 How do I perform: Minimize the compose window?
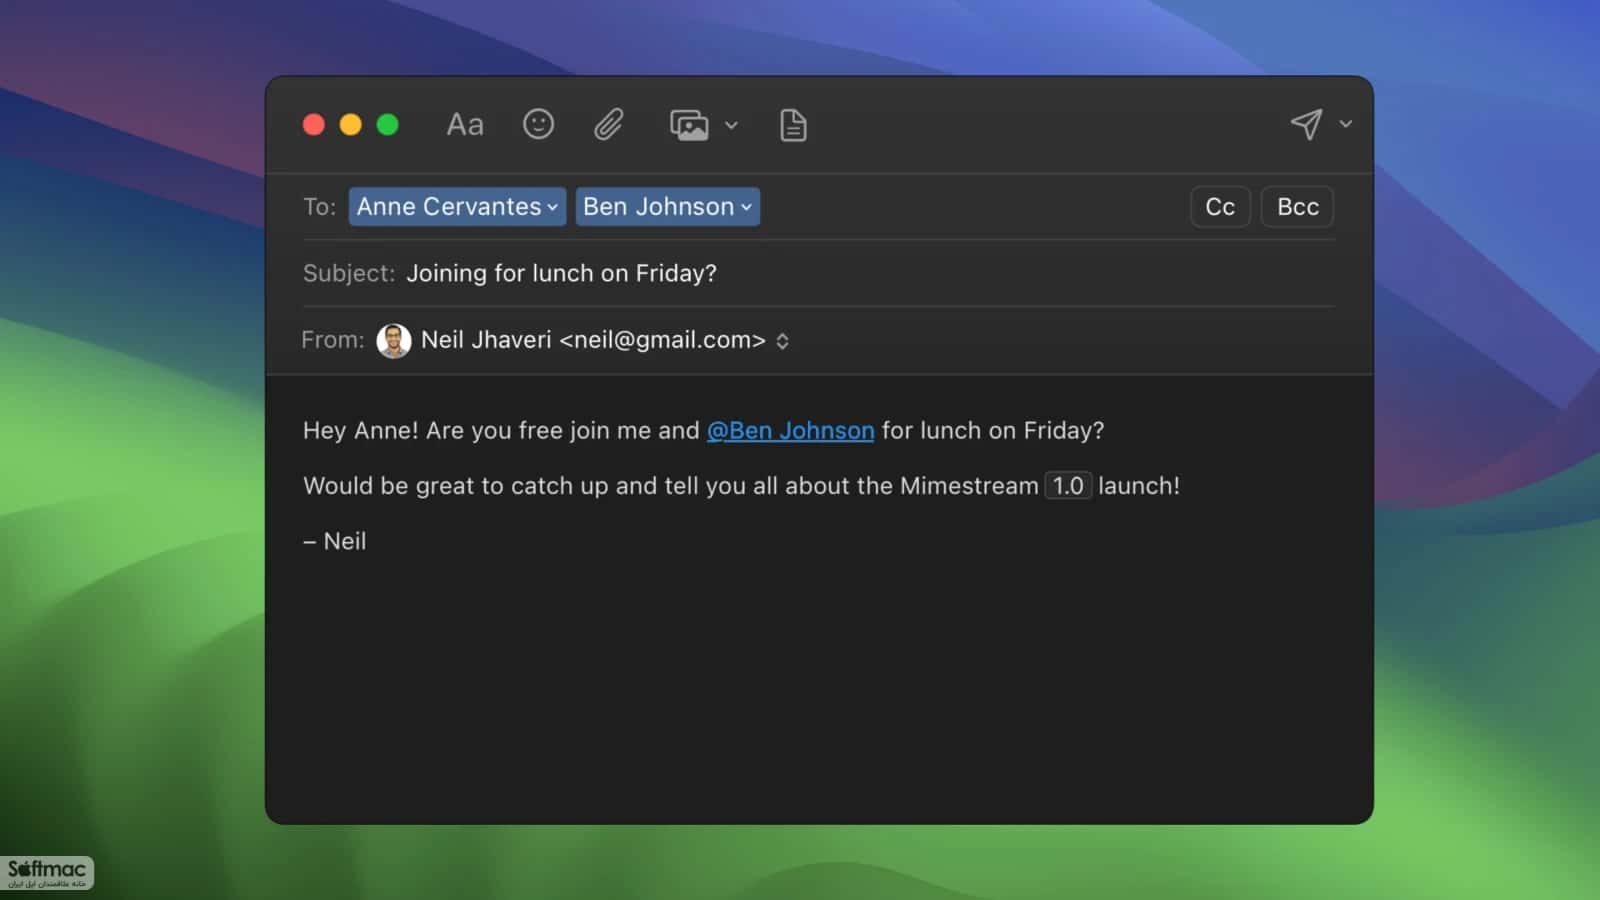[x=351, y=124]
